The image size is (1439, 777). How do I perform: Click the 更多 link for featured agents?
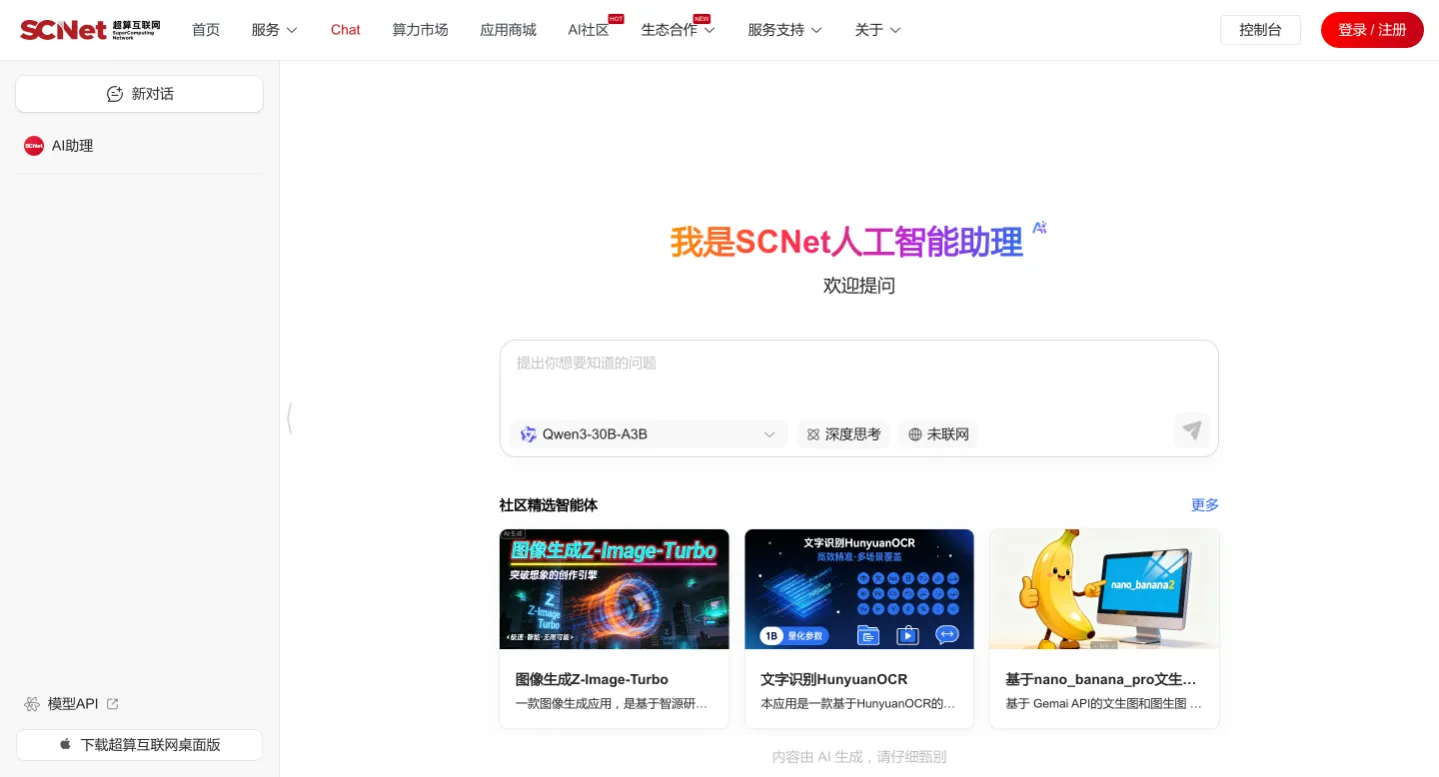(1204, 505)
